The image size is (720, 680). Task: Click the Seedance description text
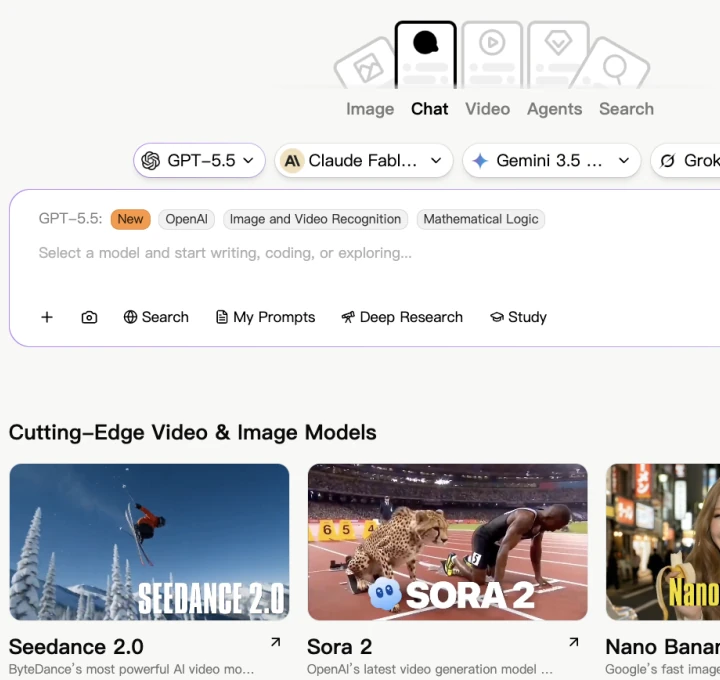[131, 669]
